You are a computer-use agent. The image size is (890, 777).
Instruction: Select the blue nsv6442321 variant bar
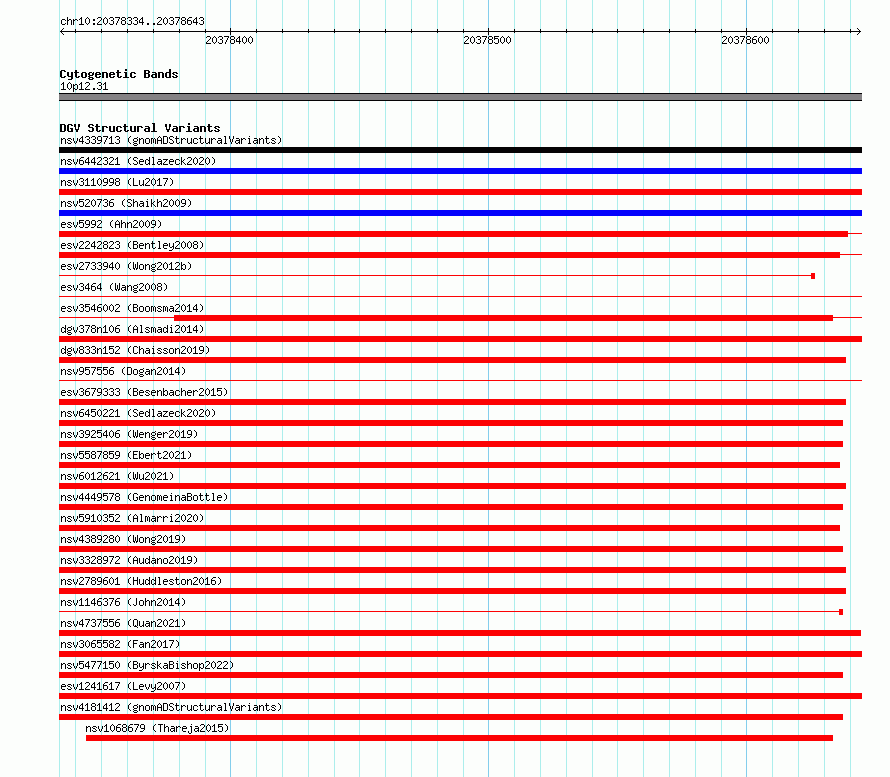coord(460,171)
